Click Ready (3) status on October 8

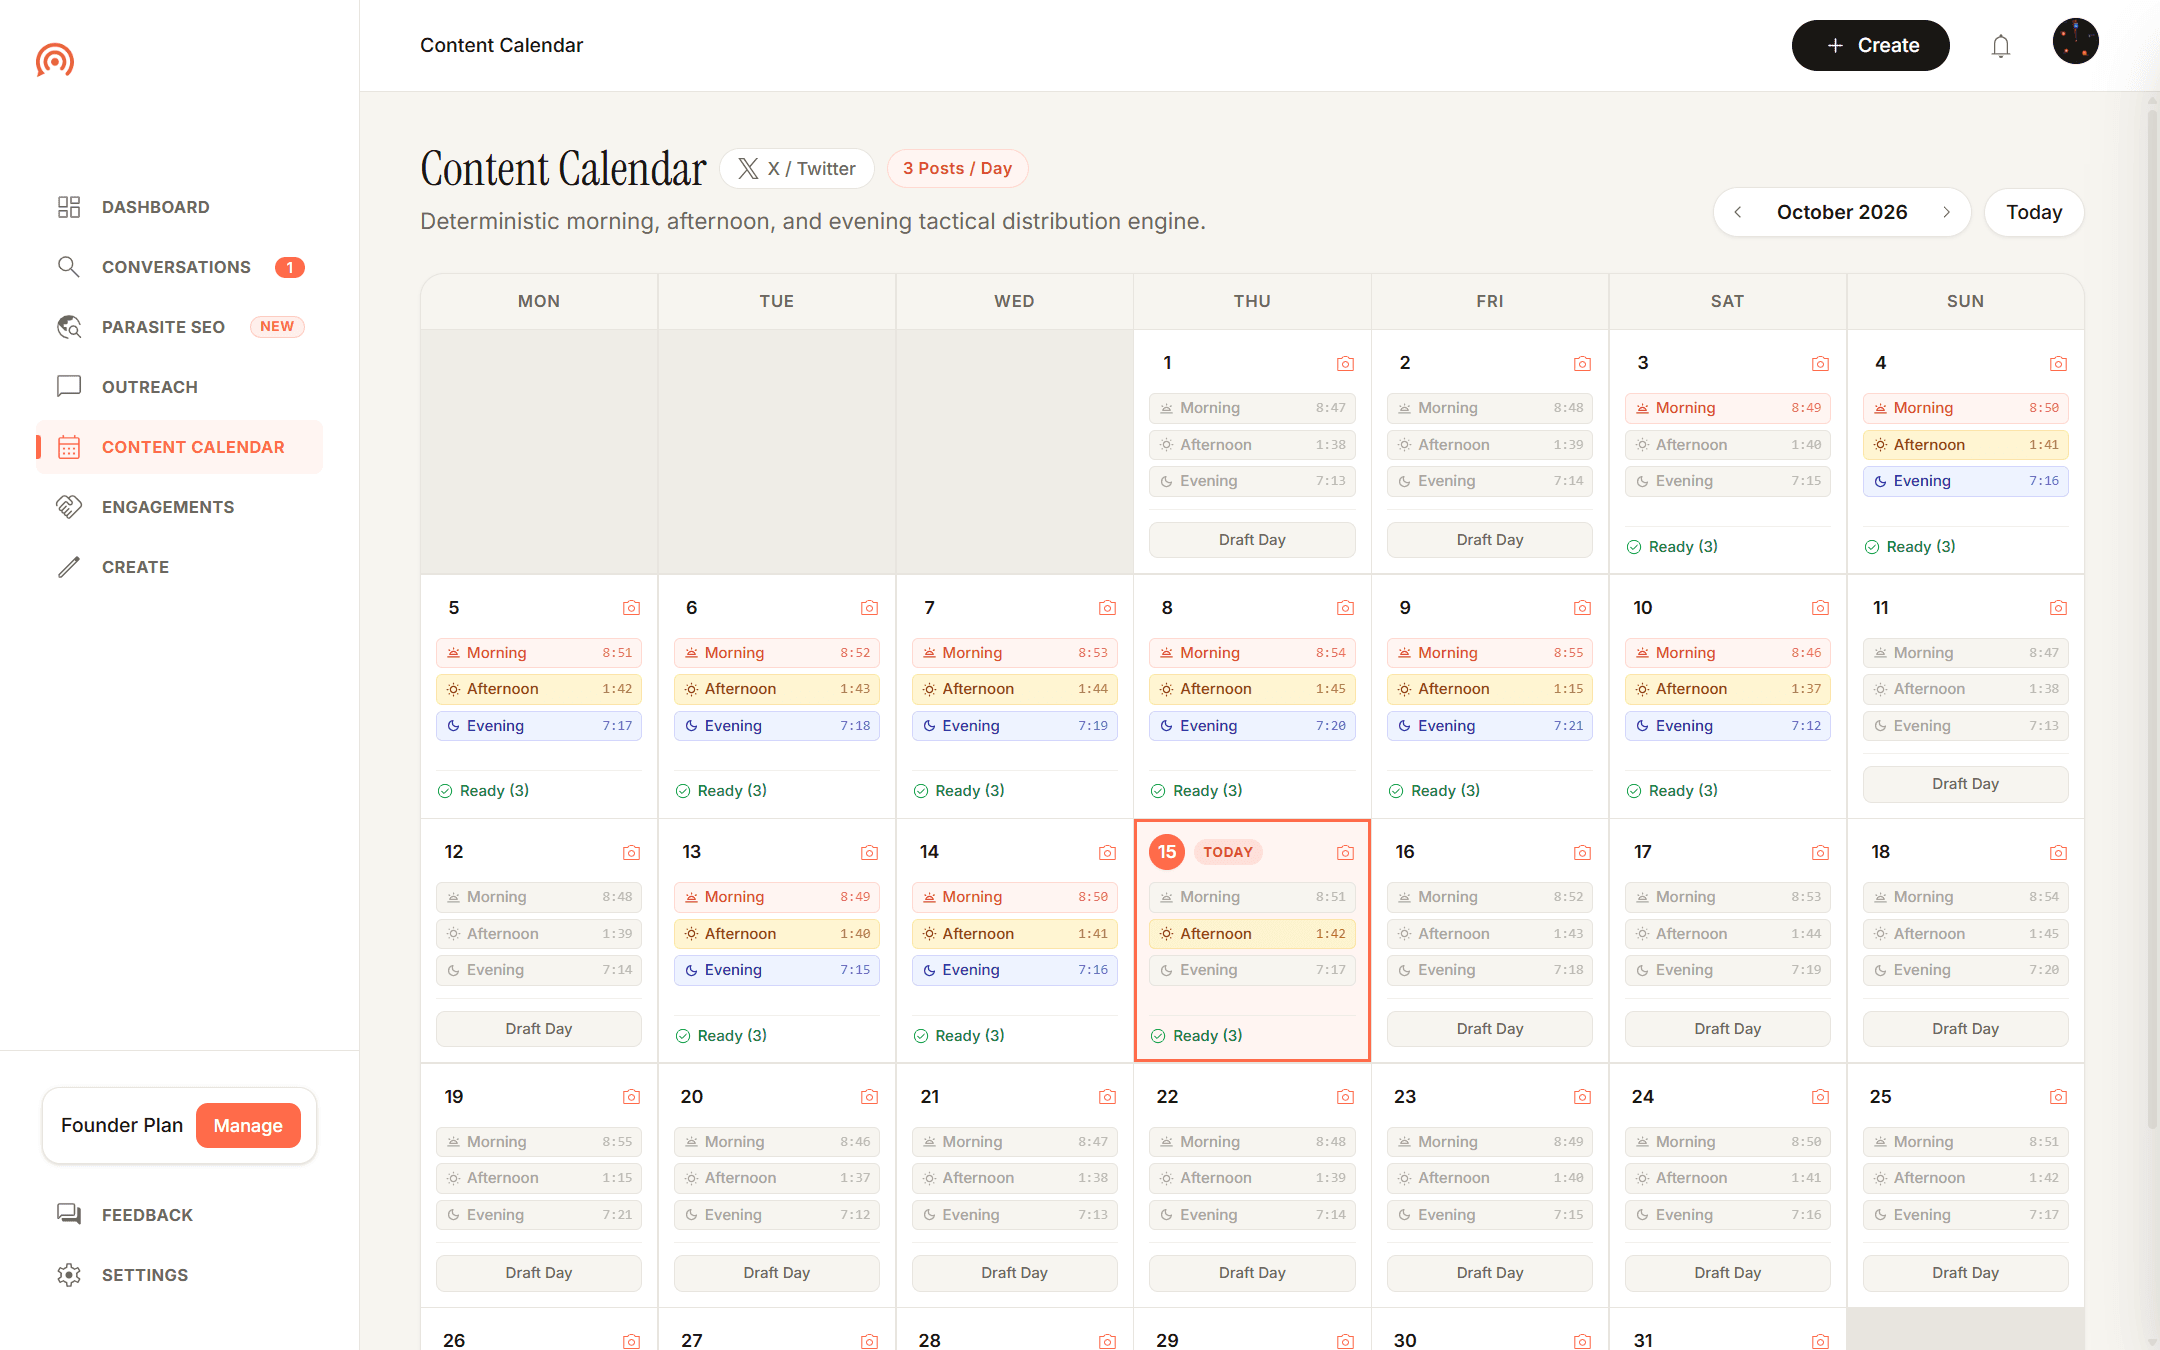[x=1196, y=791]
